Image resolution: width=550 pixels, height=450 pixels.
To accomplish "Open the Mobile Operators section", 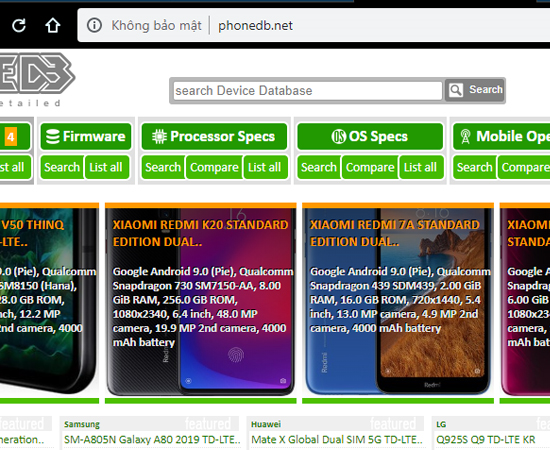I will tap(502, 136).
